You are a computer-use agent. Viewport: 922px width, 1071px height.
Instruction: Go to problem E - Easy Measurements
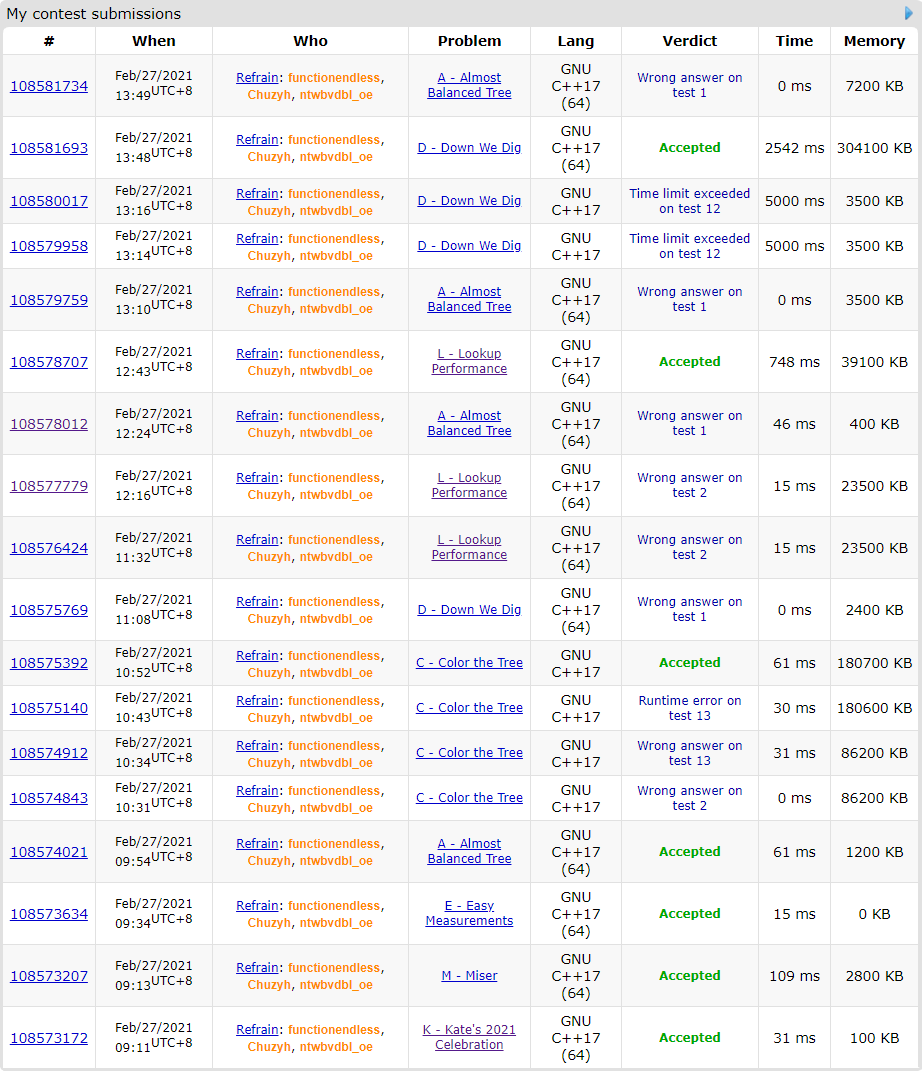pyautogui.click(x=469, y=914)
